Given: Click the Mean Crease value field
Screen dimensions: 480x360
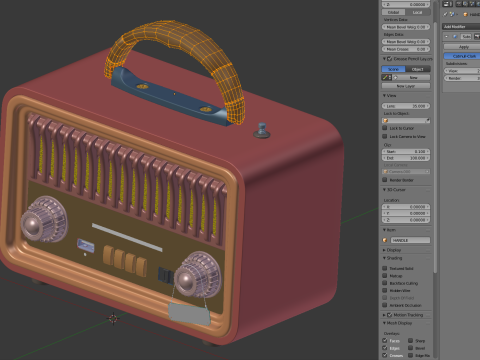Looking at the screenshot, I should pos(406,49).
